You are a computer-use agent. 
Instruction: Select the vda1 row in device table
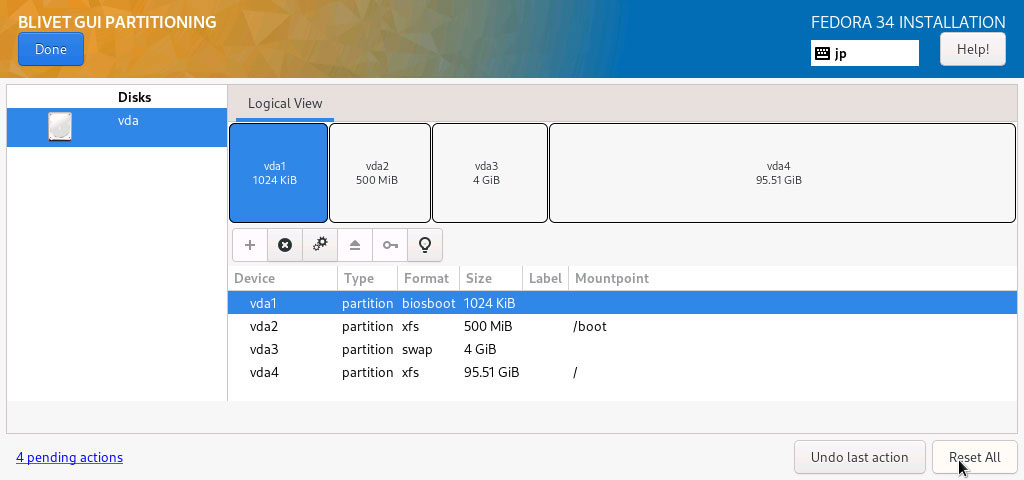[622, 303]
